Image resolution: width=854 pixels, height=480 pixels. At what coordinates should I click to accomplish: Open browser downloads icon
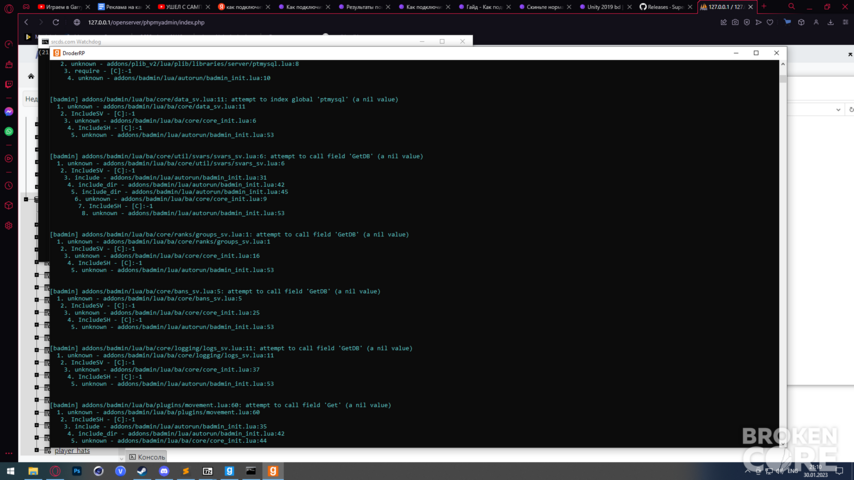point(831,22)
